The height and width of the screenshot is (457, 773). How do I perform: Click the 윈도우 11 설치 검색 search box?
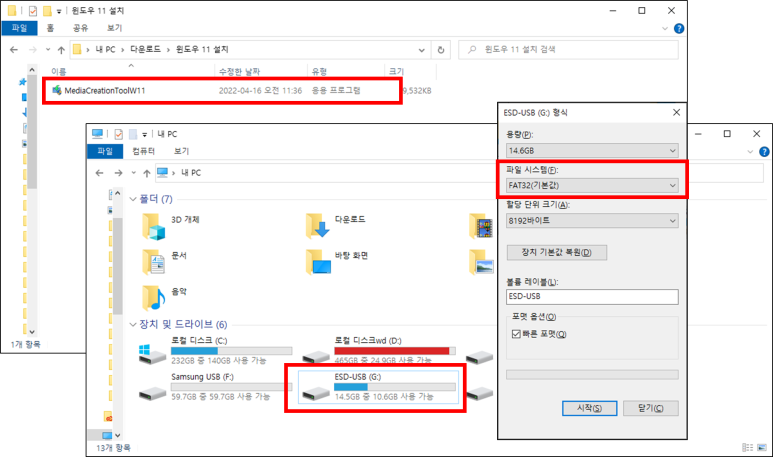pyautogui.click(x=568, y=50)
